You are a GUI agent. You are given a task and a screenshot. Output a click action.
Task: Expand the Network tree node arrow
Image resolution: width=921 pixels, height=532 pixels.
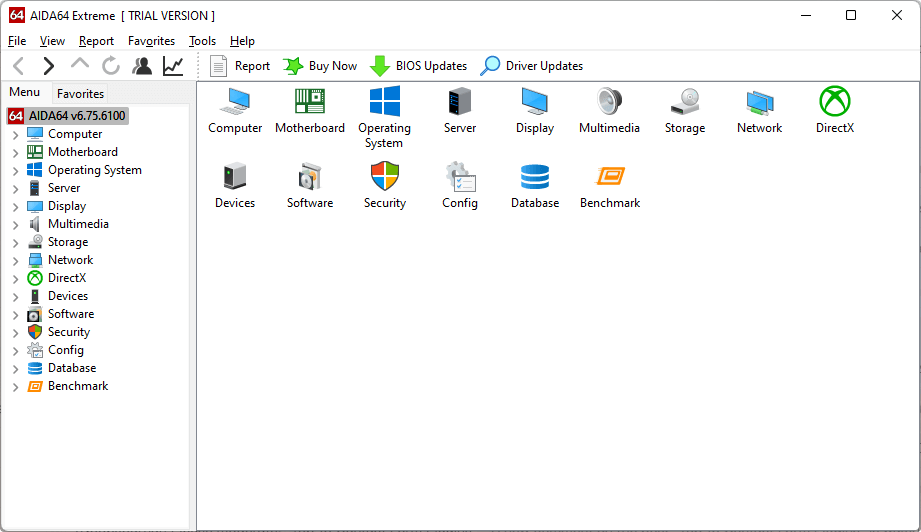(x=16, y=261)
